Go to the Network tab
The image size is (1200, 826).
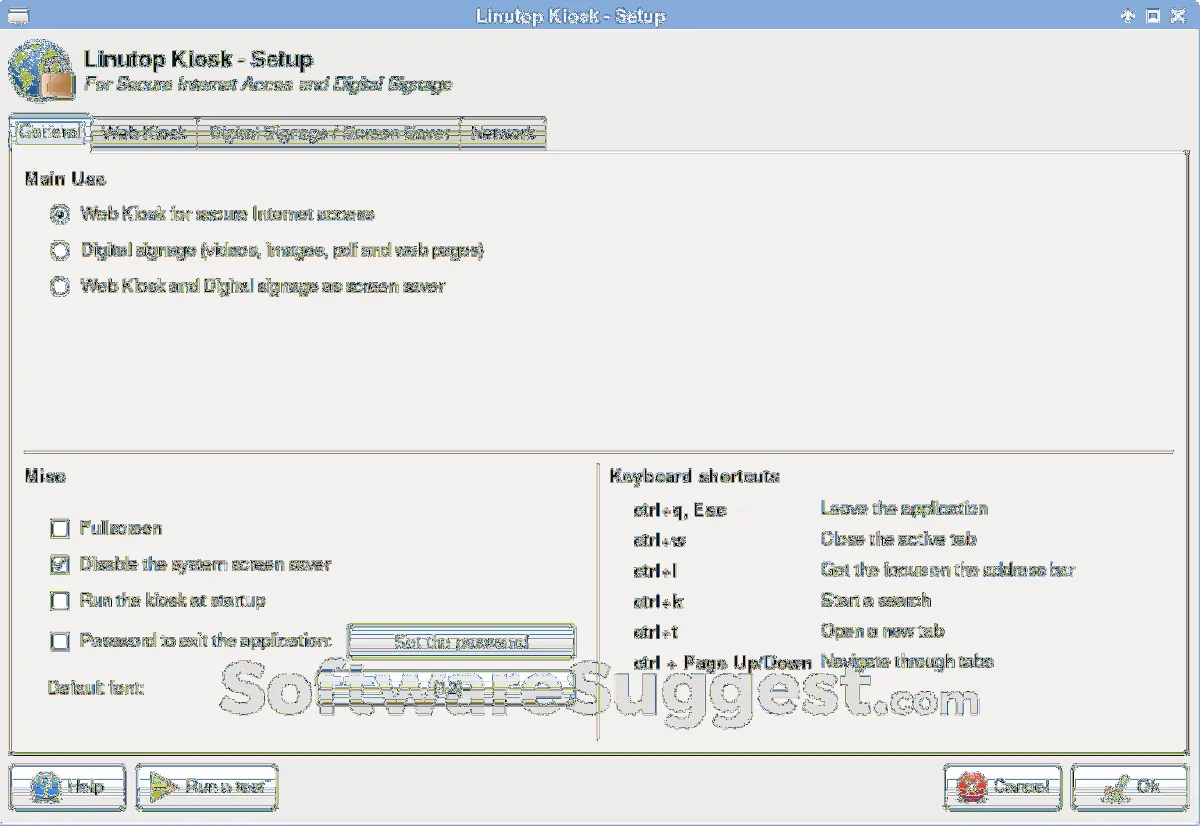(x=503, y=133)
